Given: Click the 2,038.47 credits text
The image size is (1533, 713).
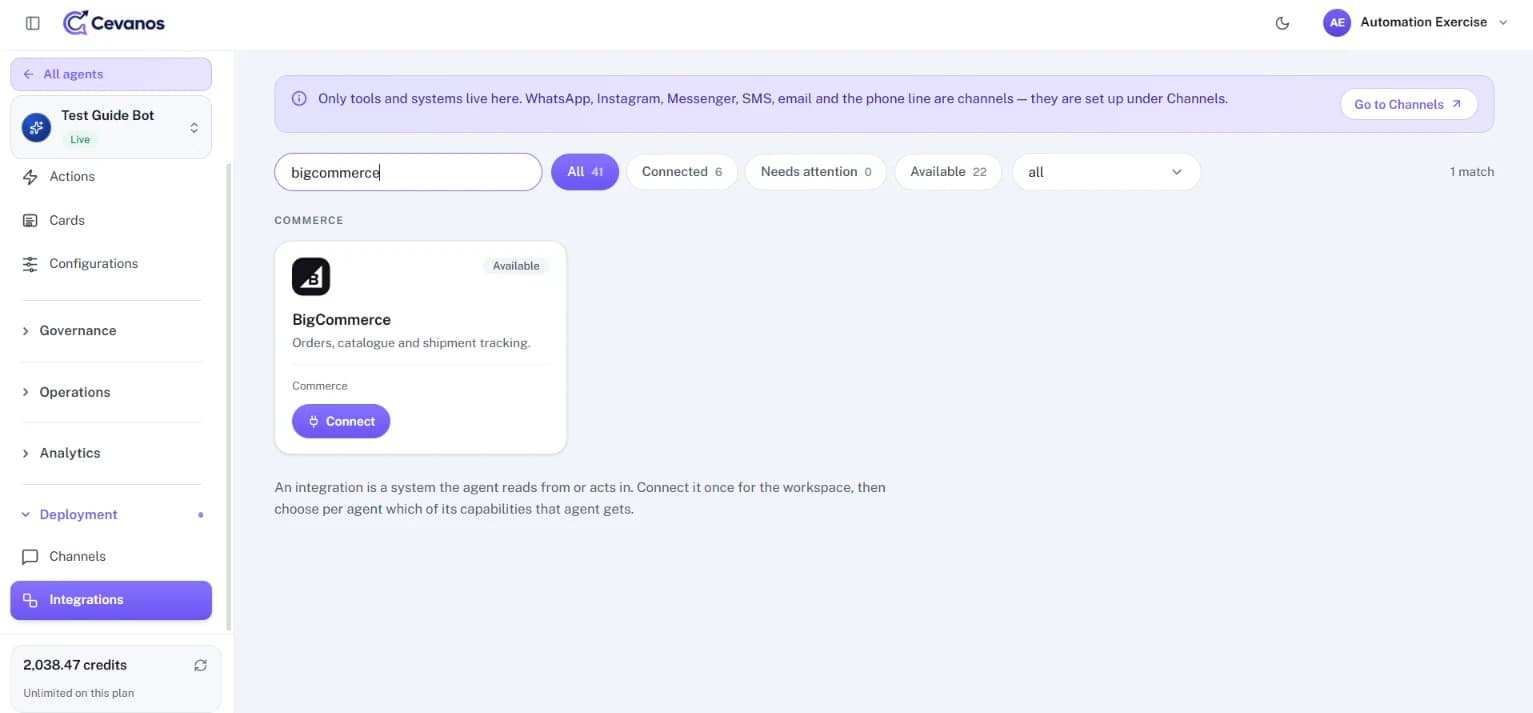Looking at the screenshot, I should click(x=75, y=665).
